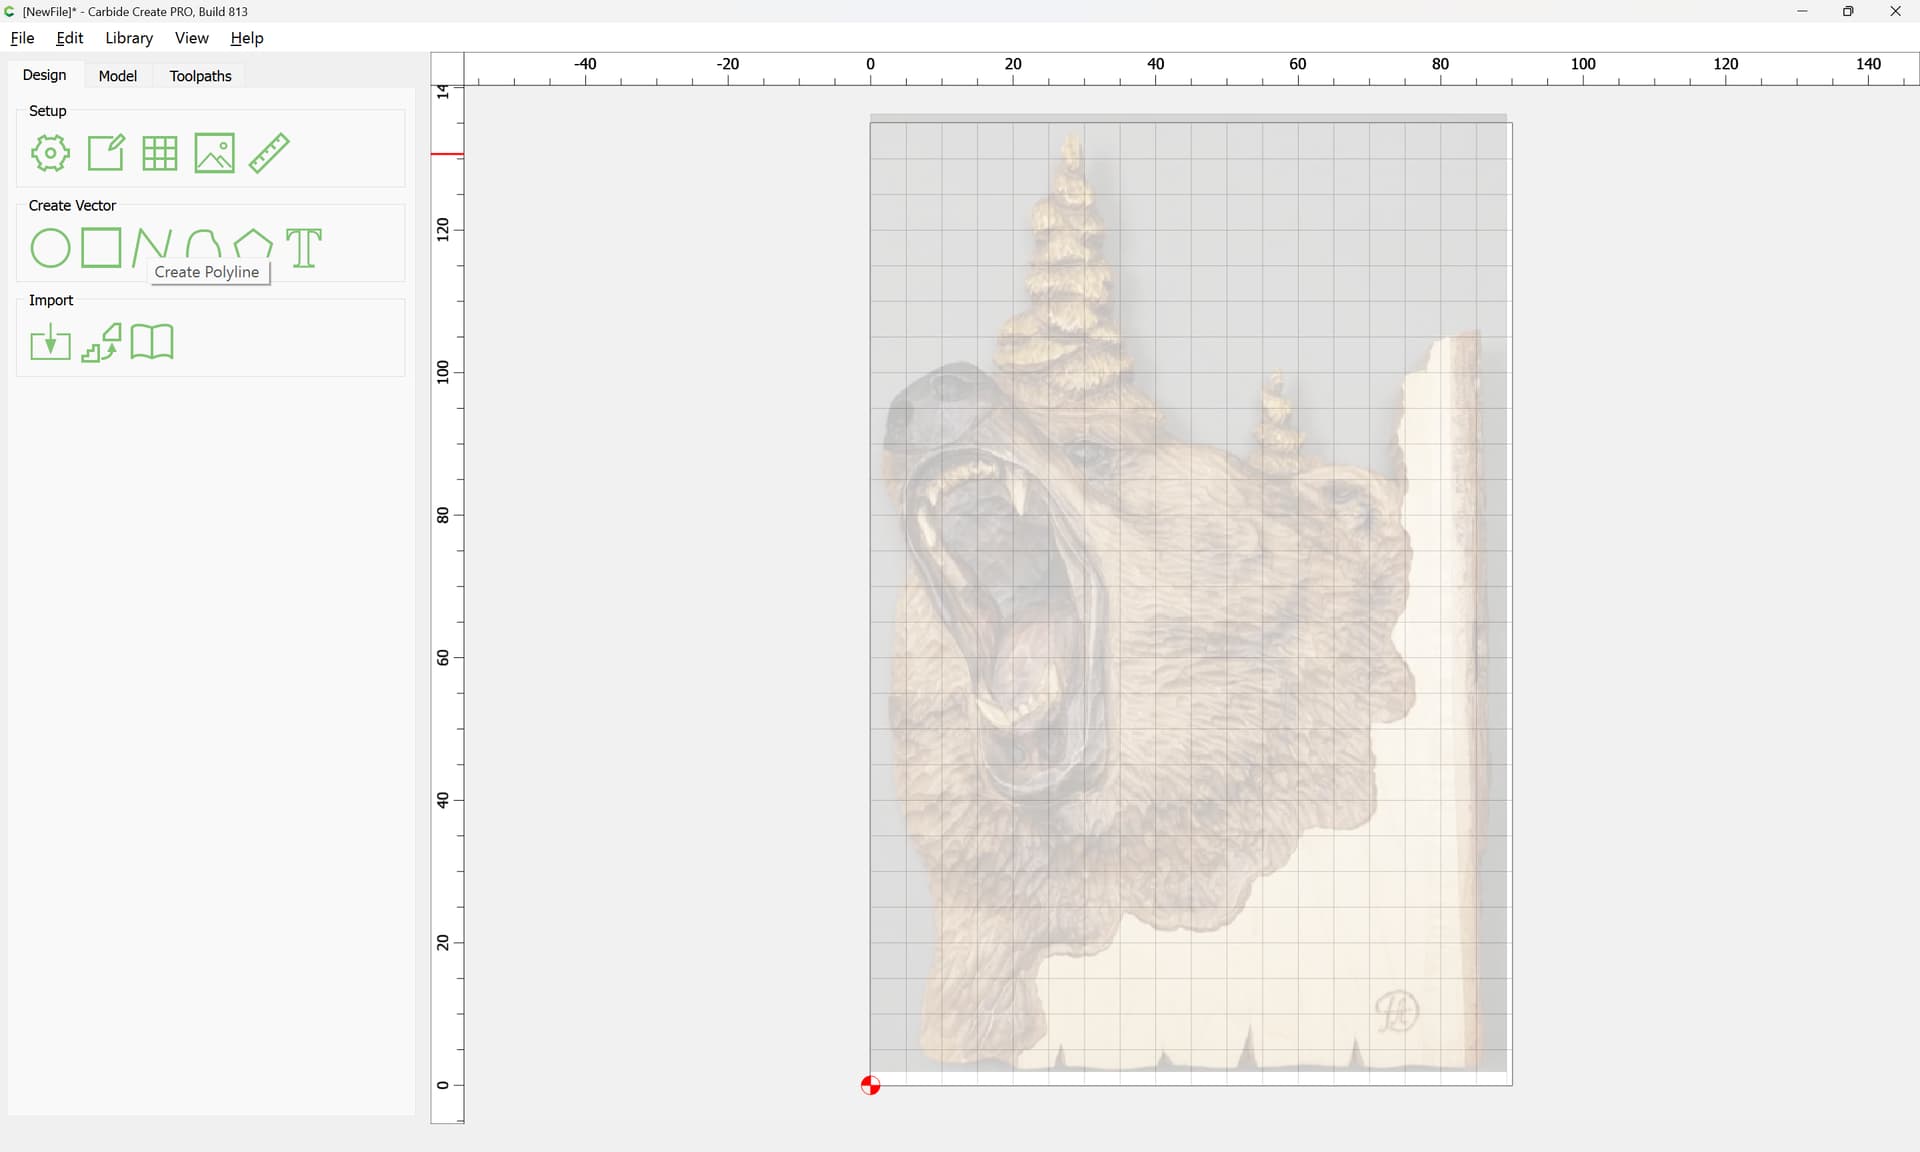Open the View menu
Viewport: 1920px width, 1152px height.
point(191,38)
